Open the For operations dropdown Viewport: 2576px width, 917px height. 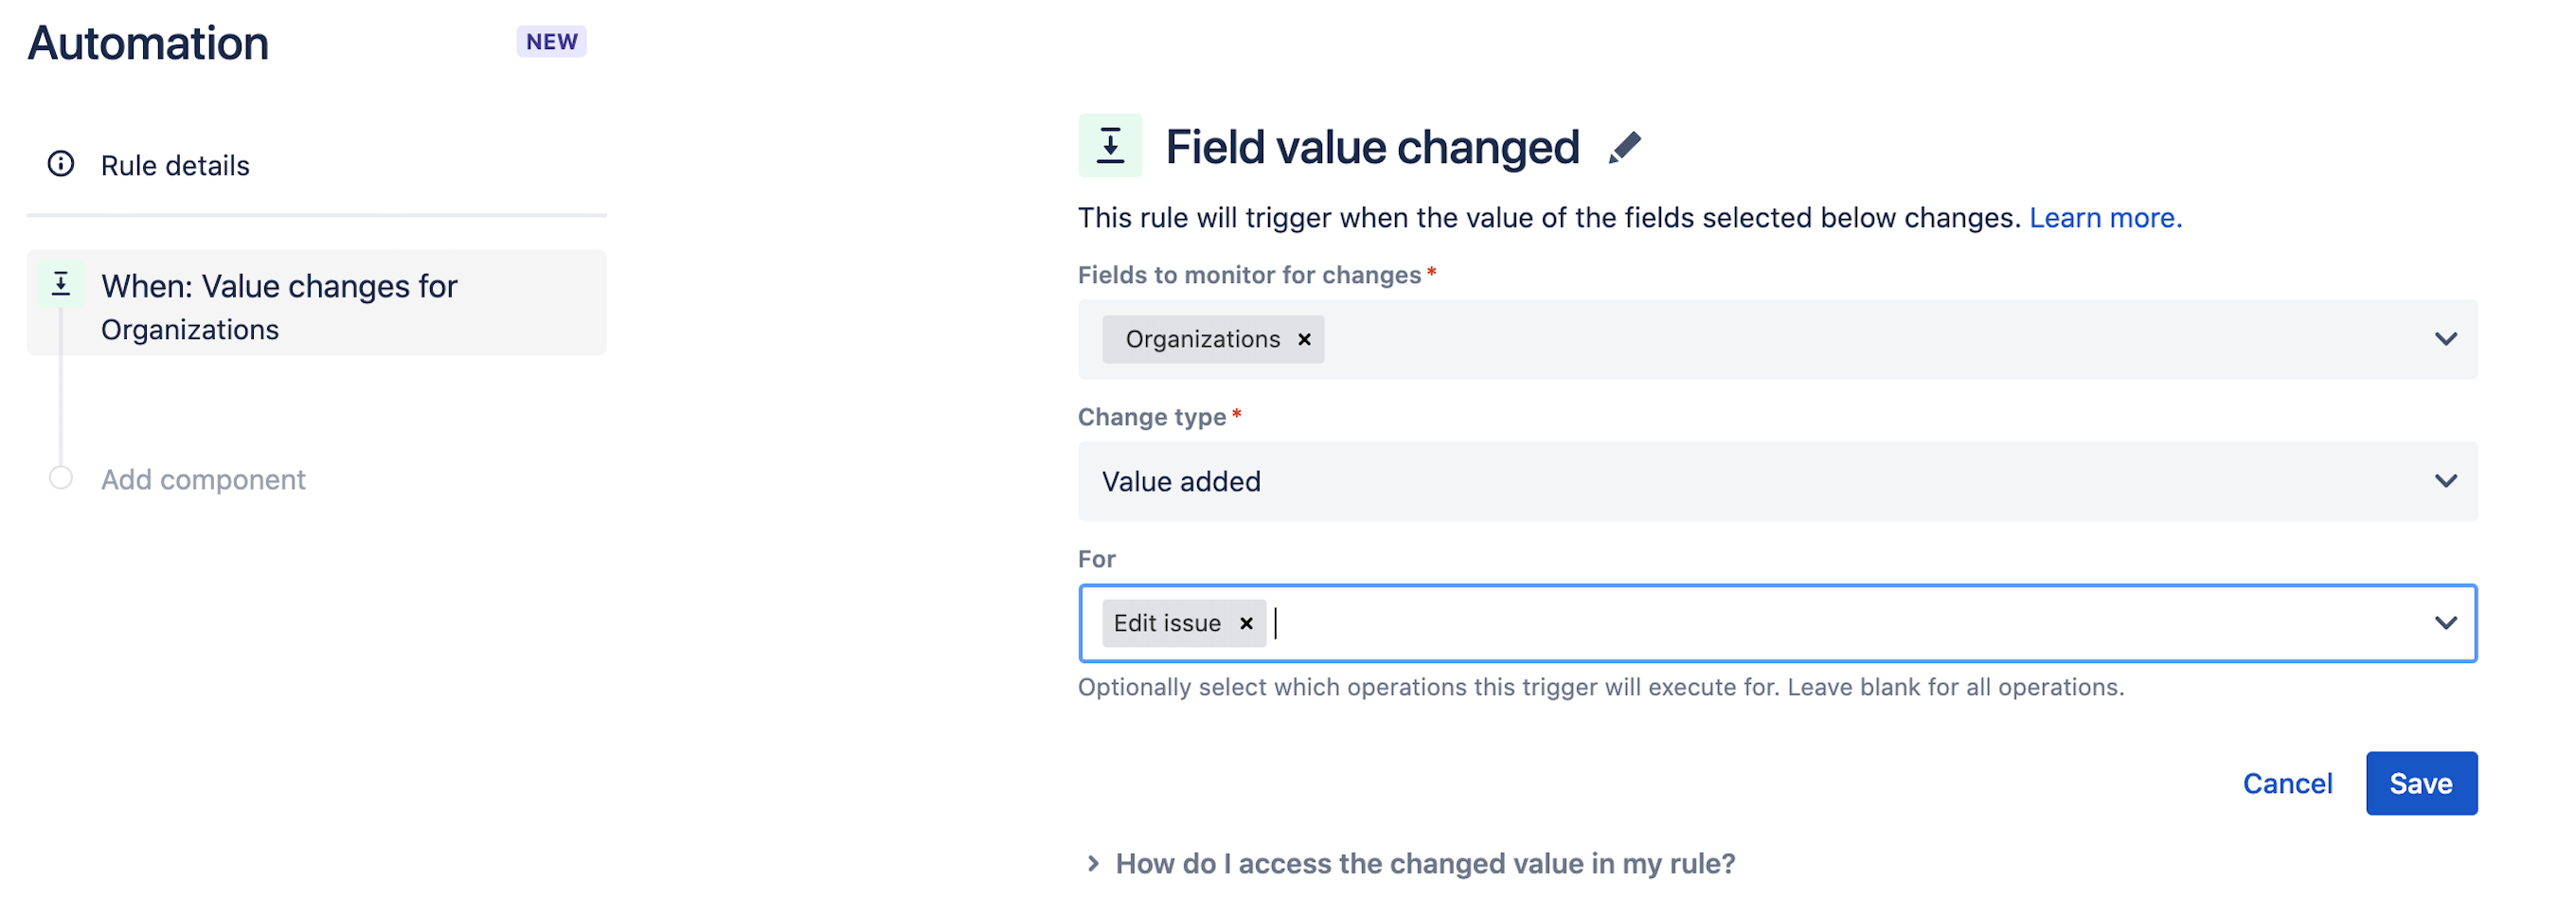coord(2447,622)
